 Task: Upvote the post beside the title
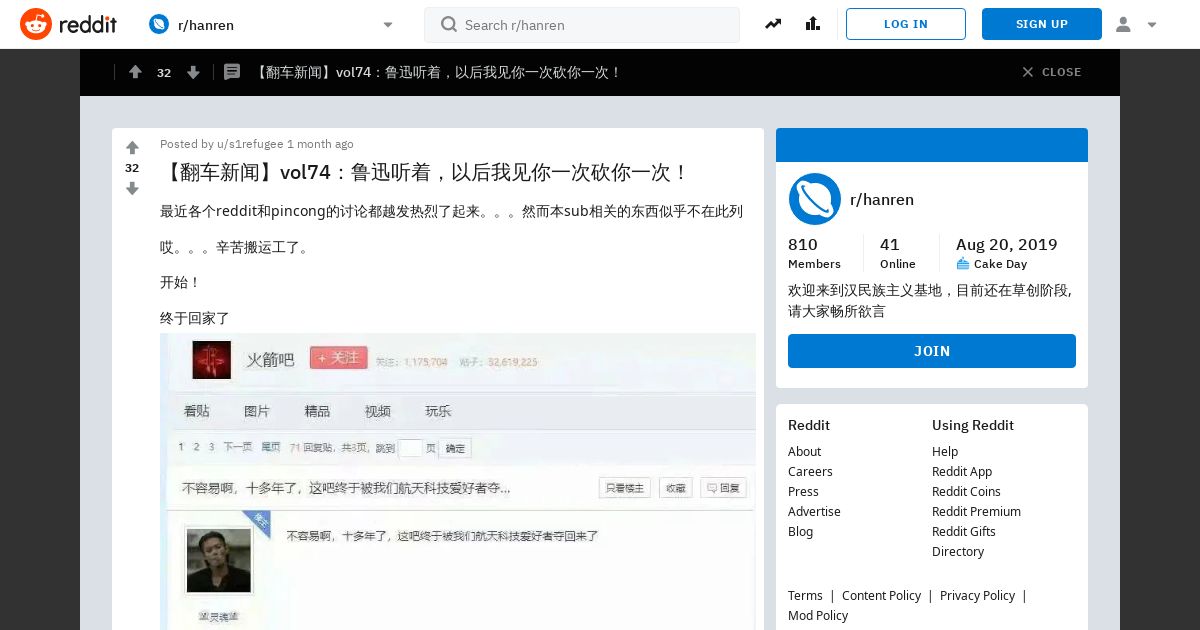[x=132, y=148]
